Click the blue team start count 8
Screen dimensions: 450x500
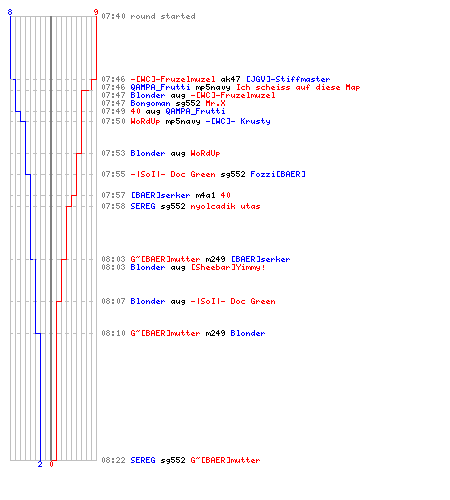coord(10,12)
